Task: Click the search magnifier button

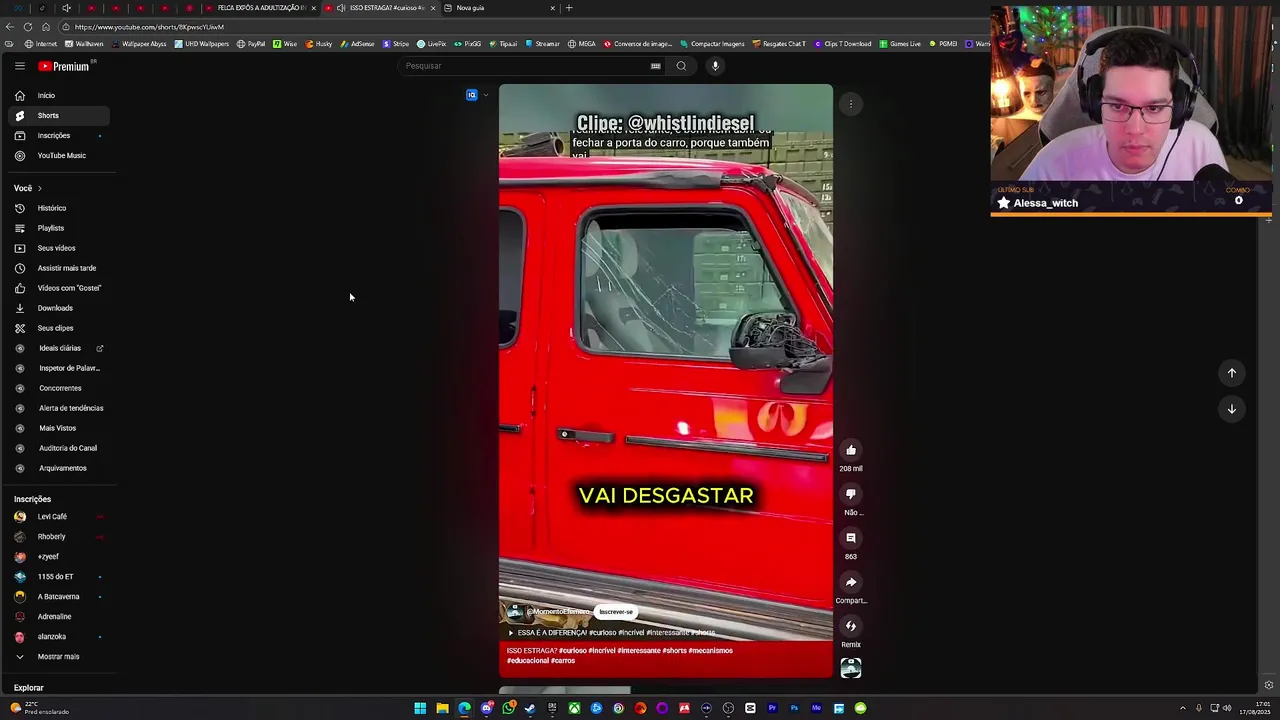Action: (681, 66)
